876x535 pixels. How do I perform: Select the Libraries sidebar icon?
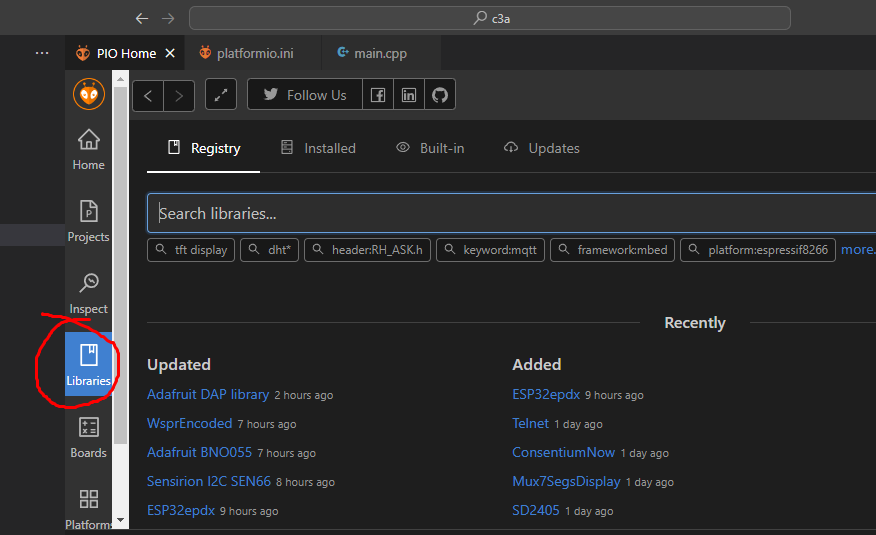(88, 365)
